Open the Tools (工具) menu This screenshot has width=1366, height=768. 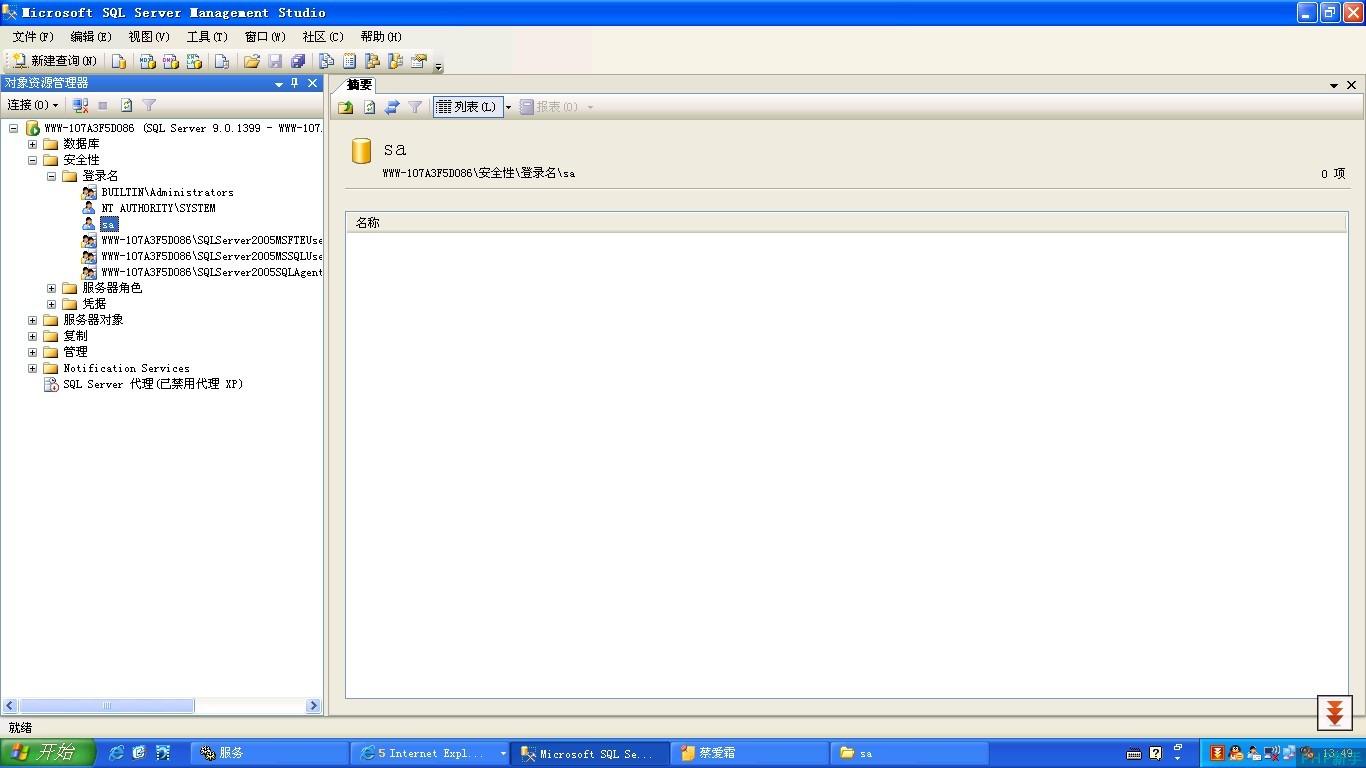click(x=207, y=37)
